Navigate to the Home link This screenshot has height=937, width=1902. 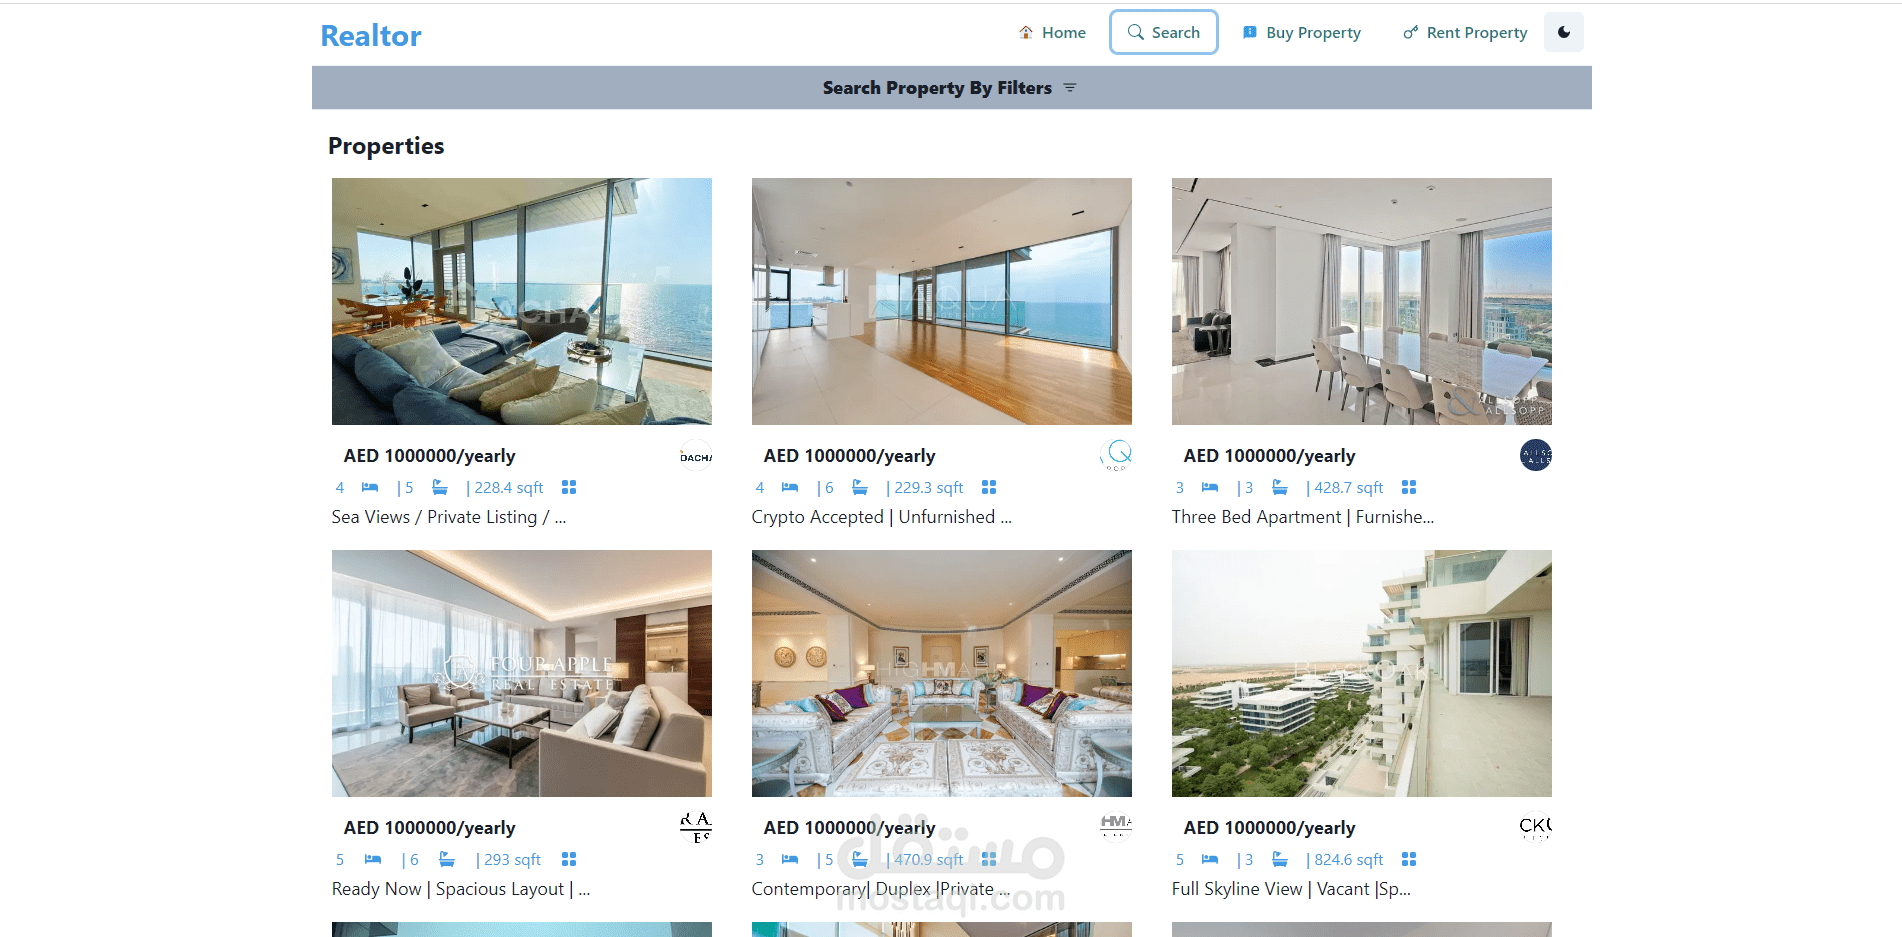1052,33
